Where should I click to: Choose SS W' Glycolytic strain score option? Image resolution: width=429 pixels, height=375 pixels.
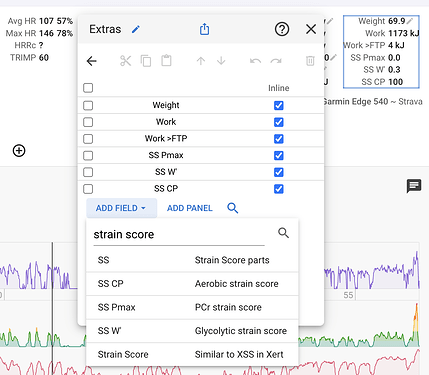192,331
